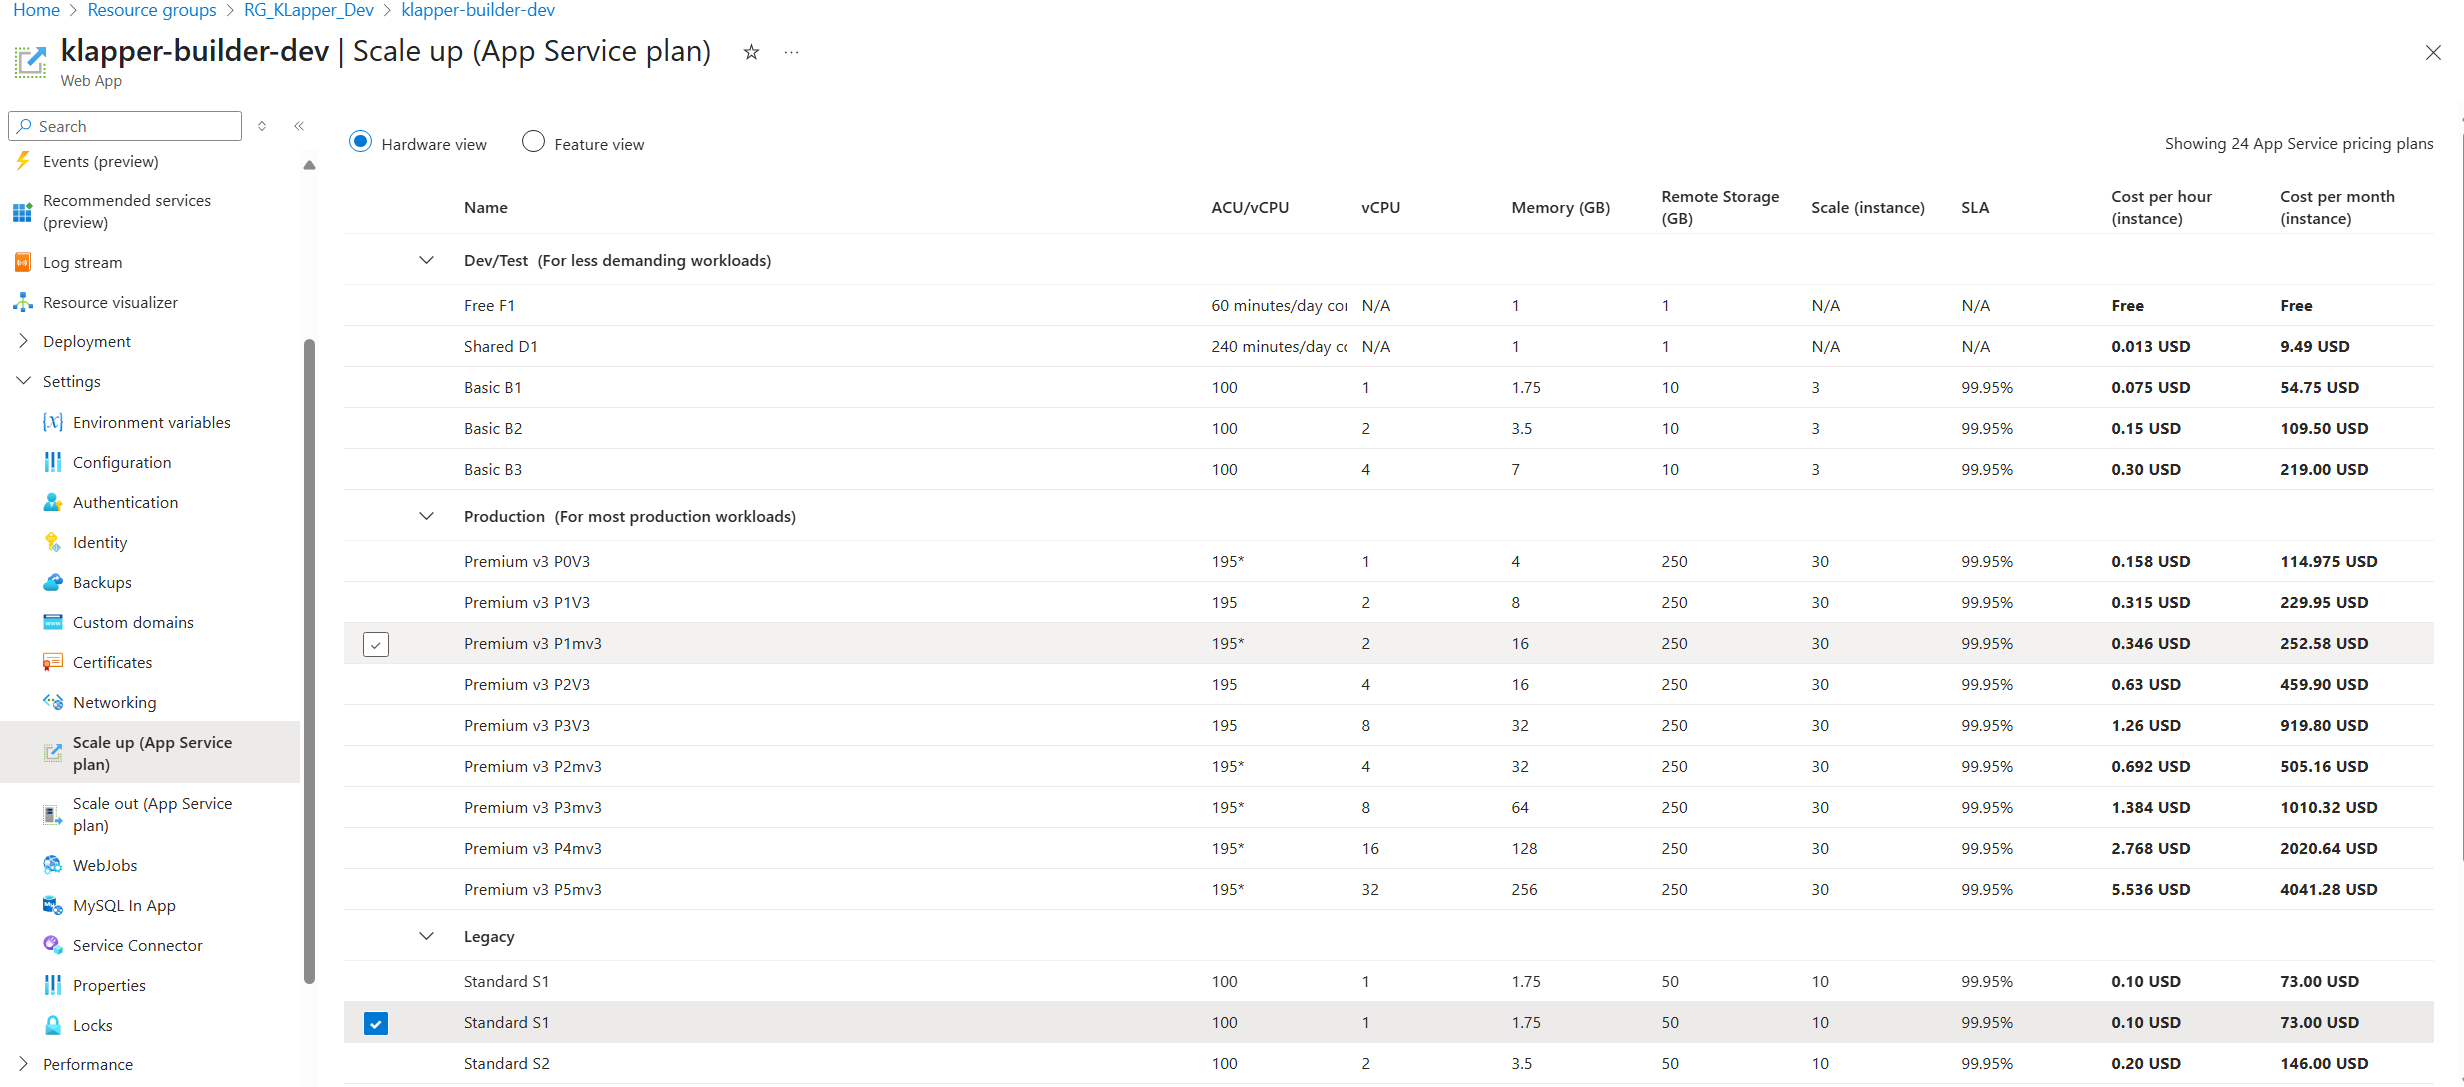Click the Resource groups breadcrumb link
The width and height of the screenshot is (2464, 1087).
tap(152, 10)
